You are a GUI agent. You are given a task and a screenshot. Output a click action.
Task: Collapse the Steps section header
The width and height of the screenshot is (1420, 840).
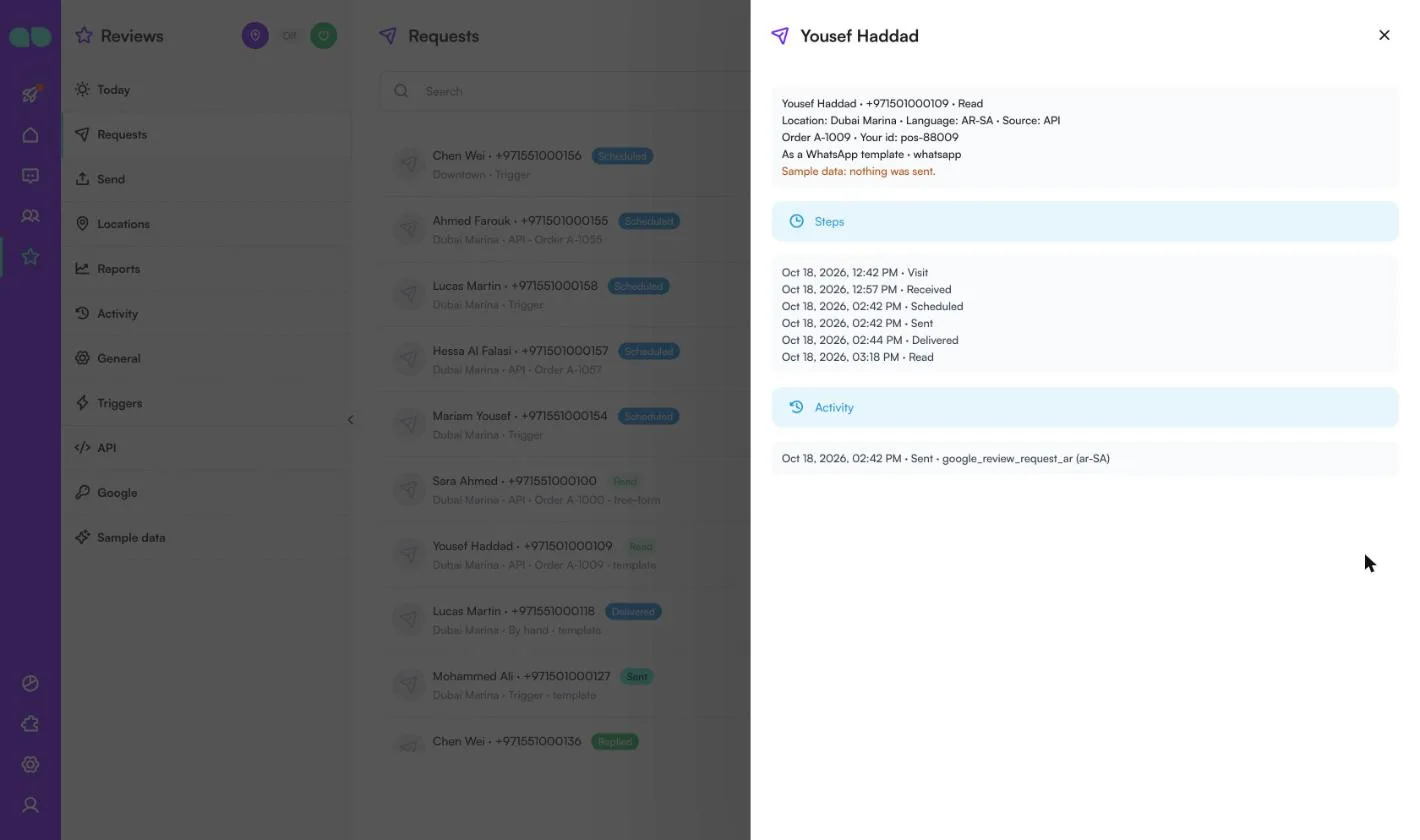pos(1085,222)
